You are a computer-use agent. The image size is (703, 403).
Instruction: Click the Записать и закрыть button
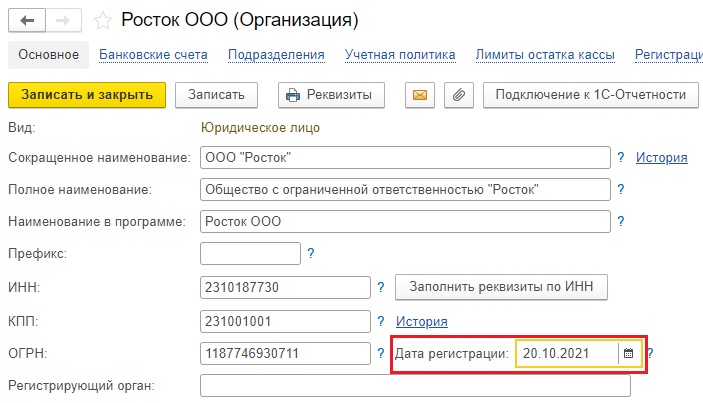(x=87, y=95)
